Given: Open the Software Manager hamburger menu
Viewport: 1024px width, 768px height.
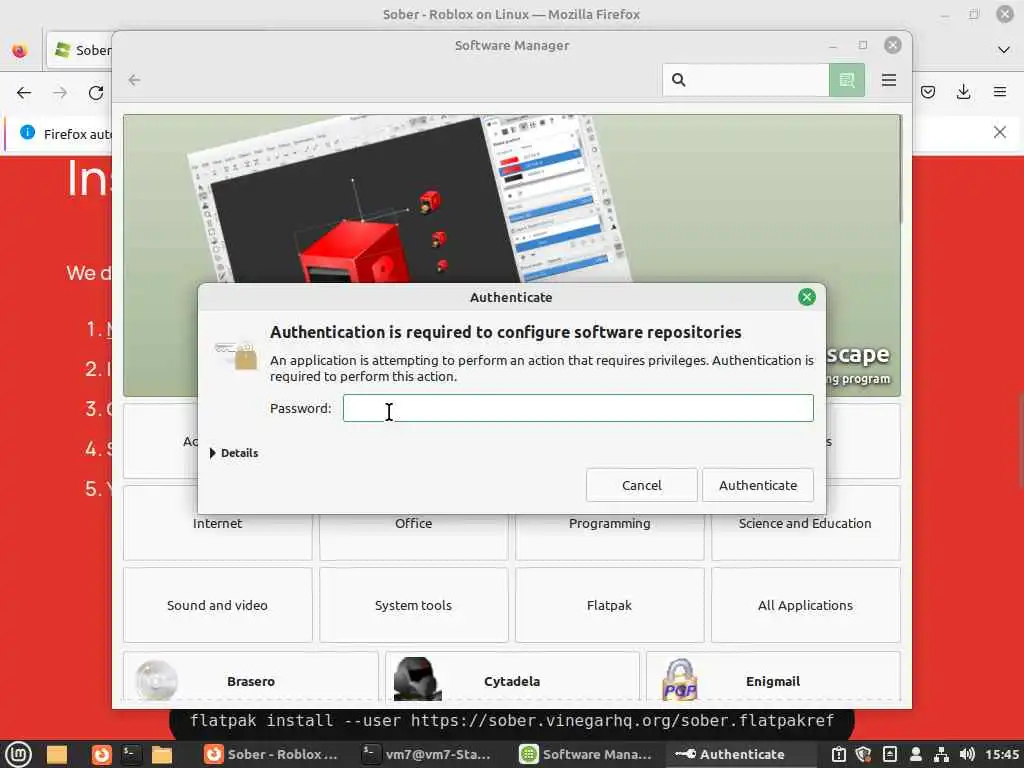Looking at the screenshot, I should pyautogui.click(x=889, y=80).
